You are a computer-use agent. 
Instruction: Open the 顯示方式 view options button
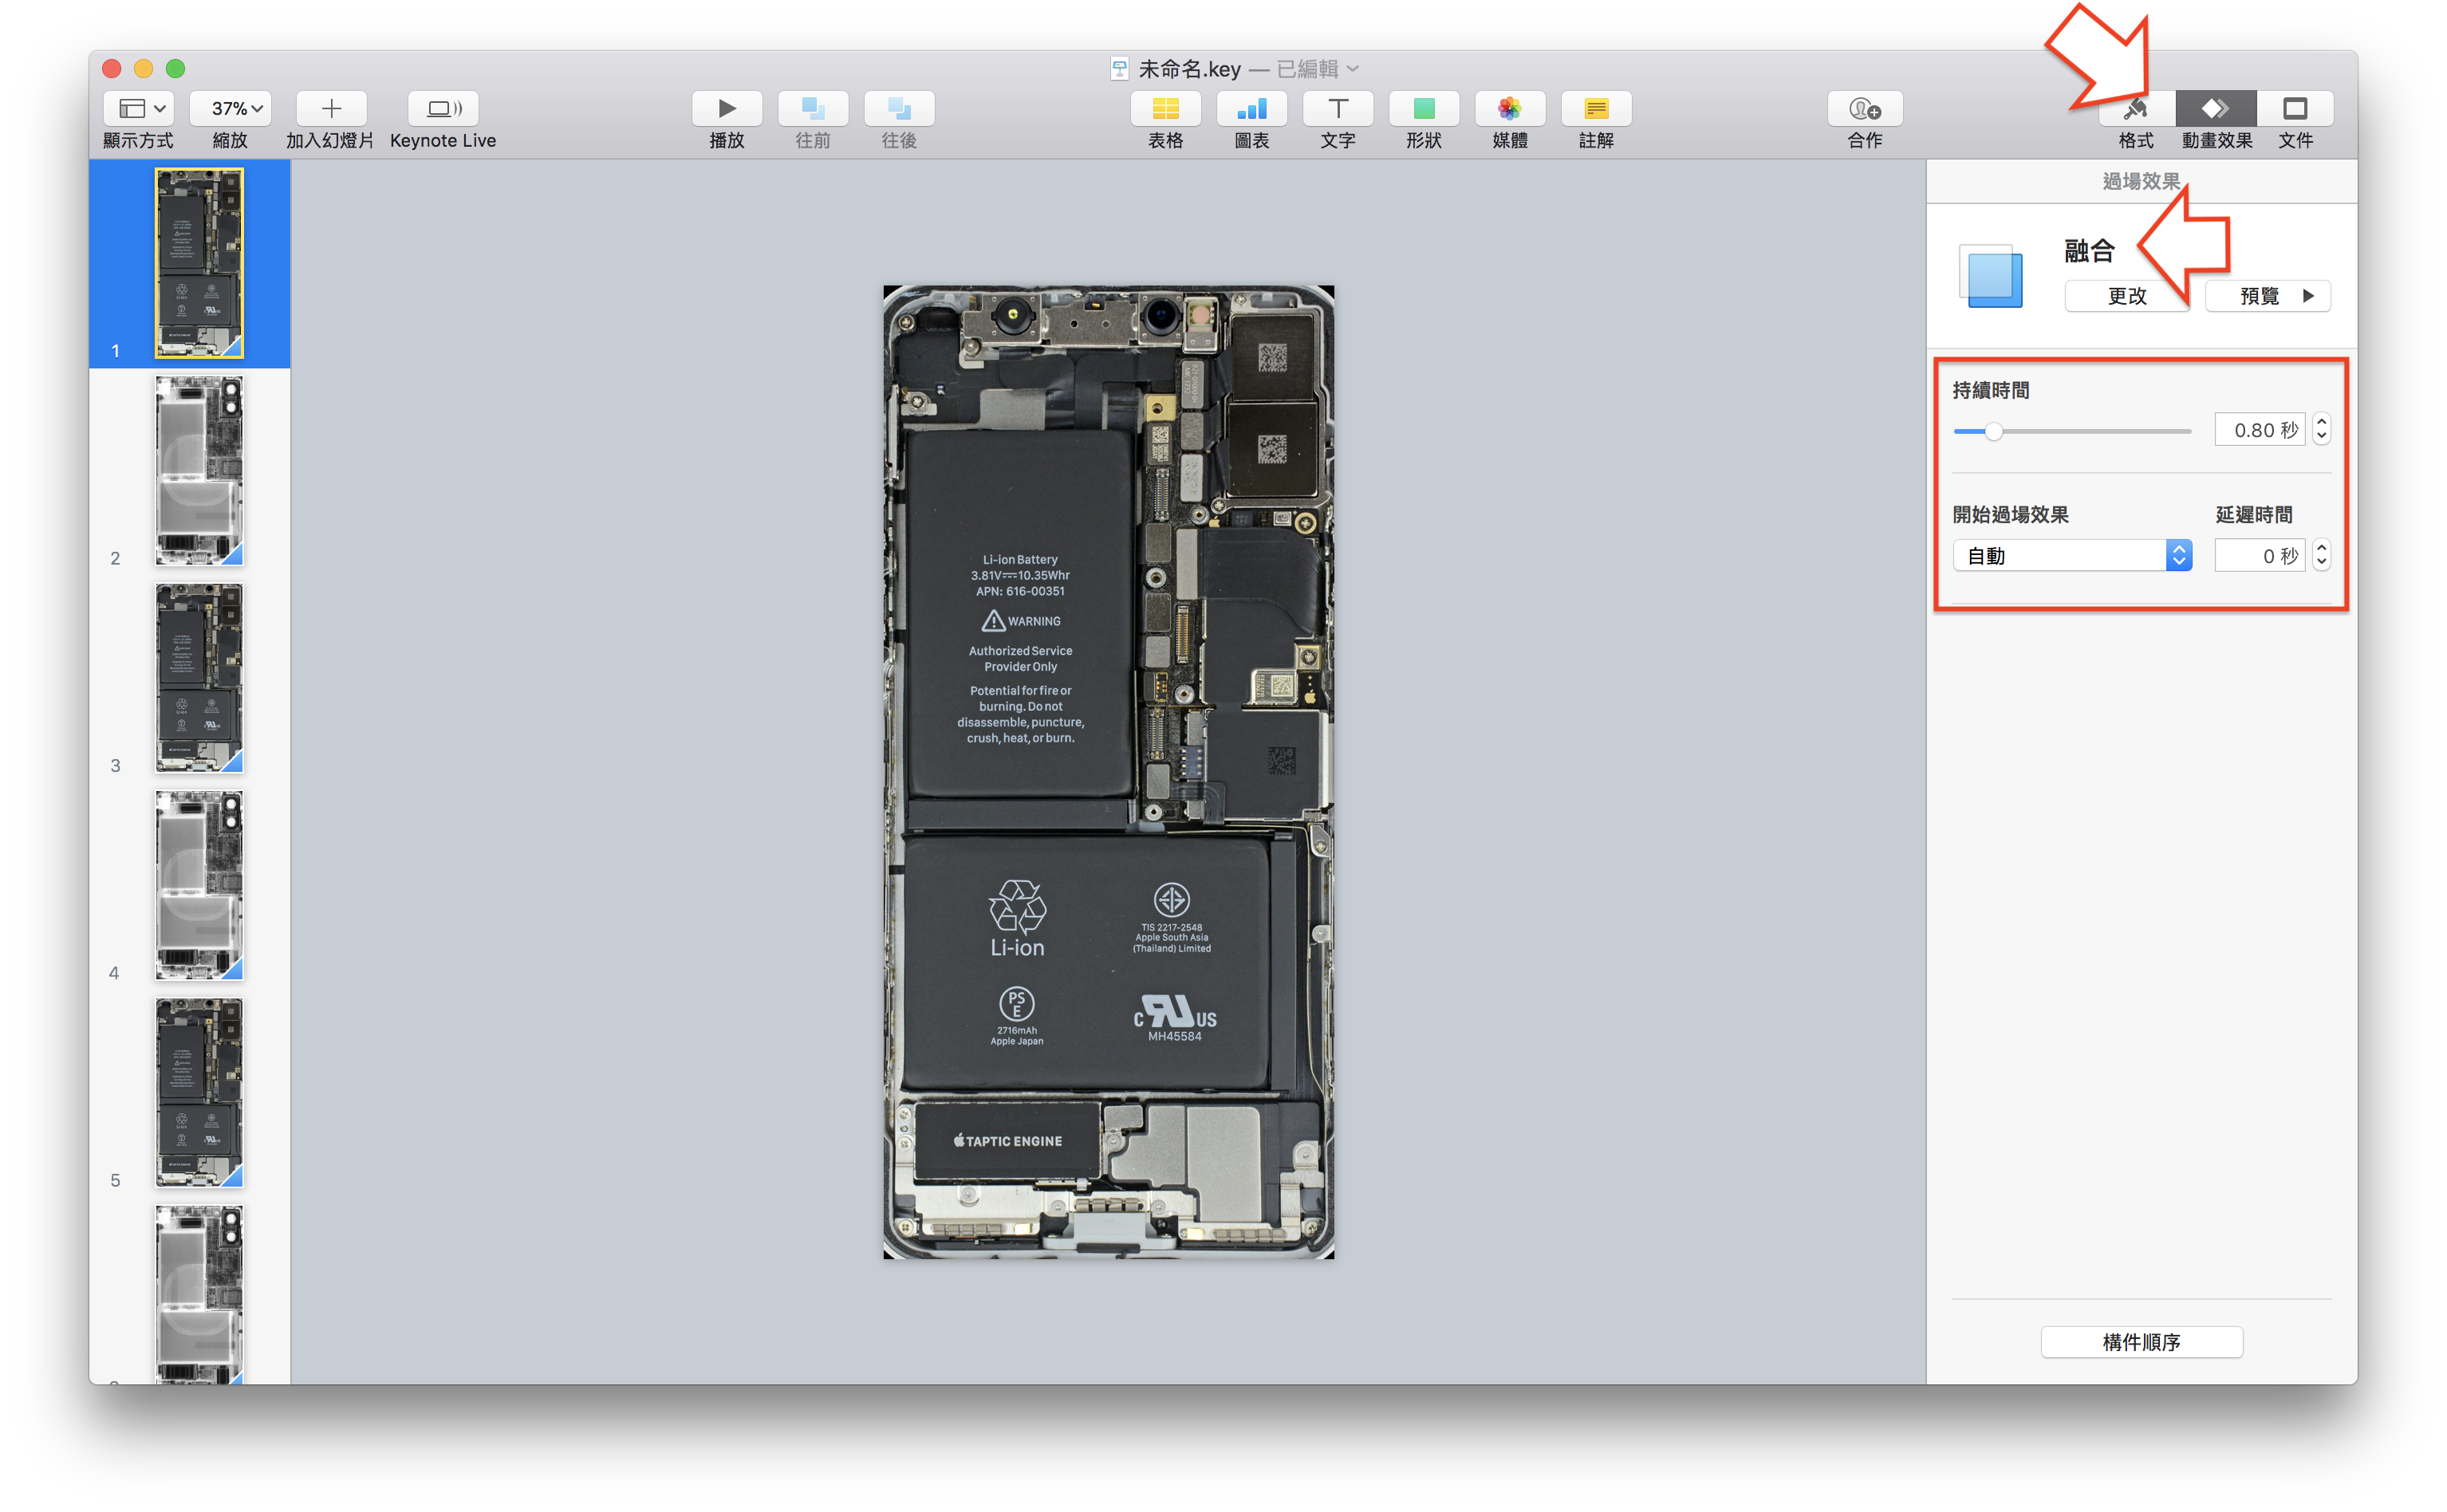[x=139, y=108]
